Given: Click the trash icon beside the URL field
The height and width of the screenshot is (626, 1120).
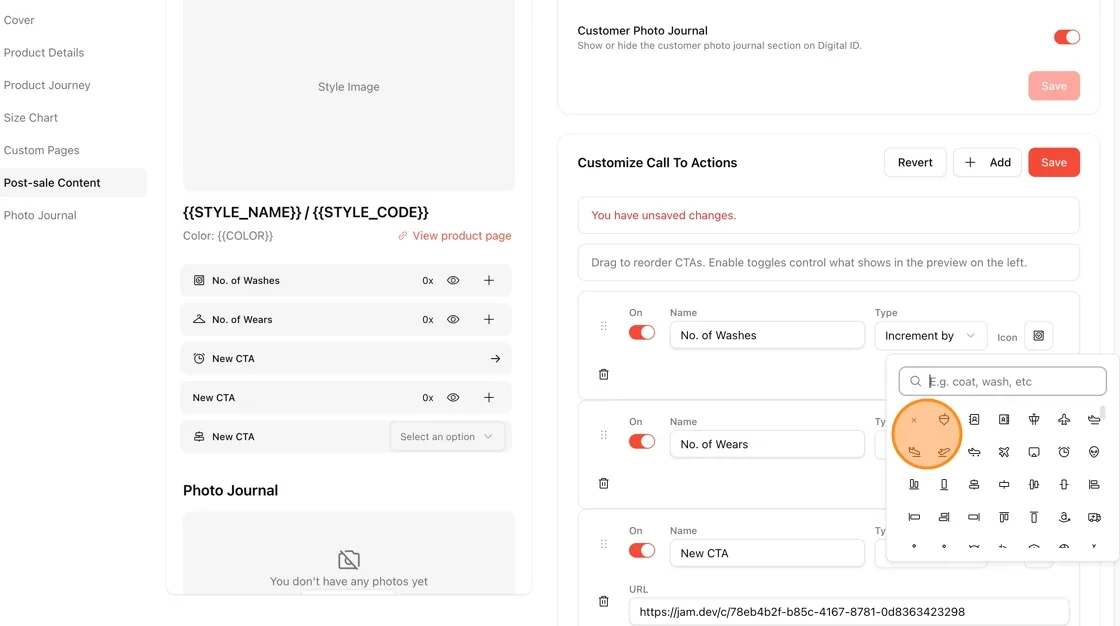Looking at the screenshot, I should [604, 602].
